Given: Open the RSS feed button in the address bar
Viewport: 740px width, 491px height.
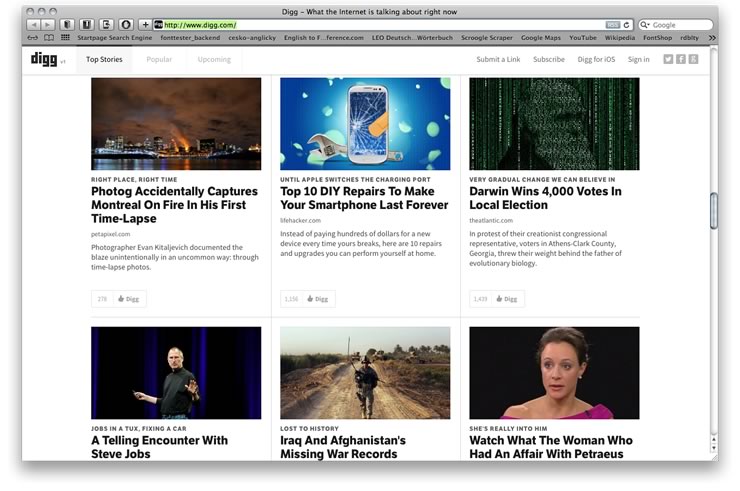Looking at the screenshot, I should [x=613, y=25].
